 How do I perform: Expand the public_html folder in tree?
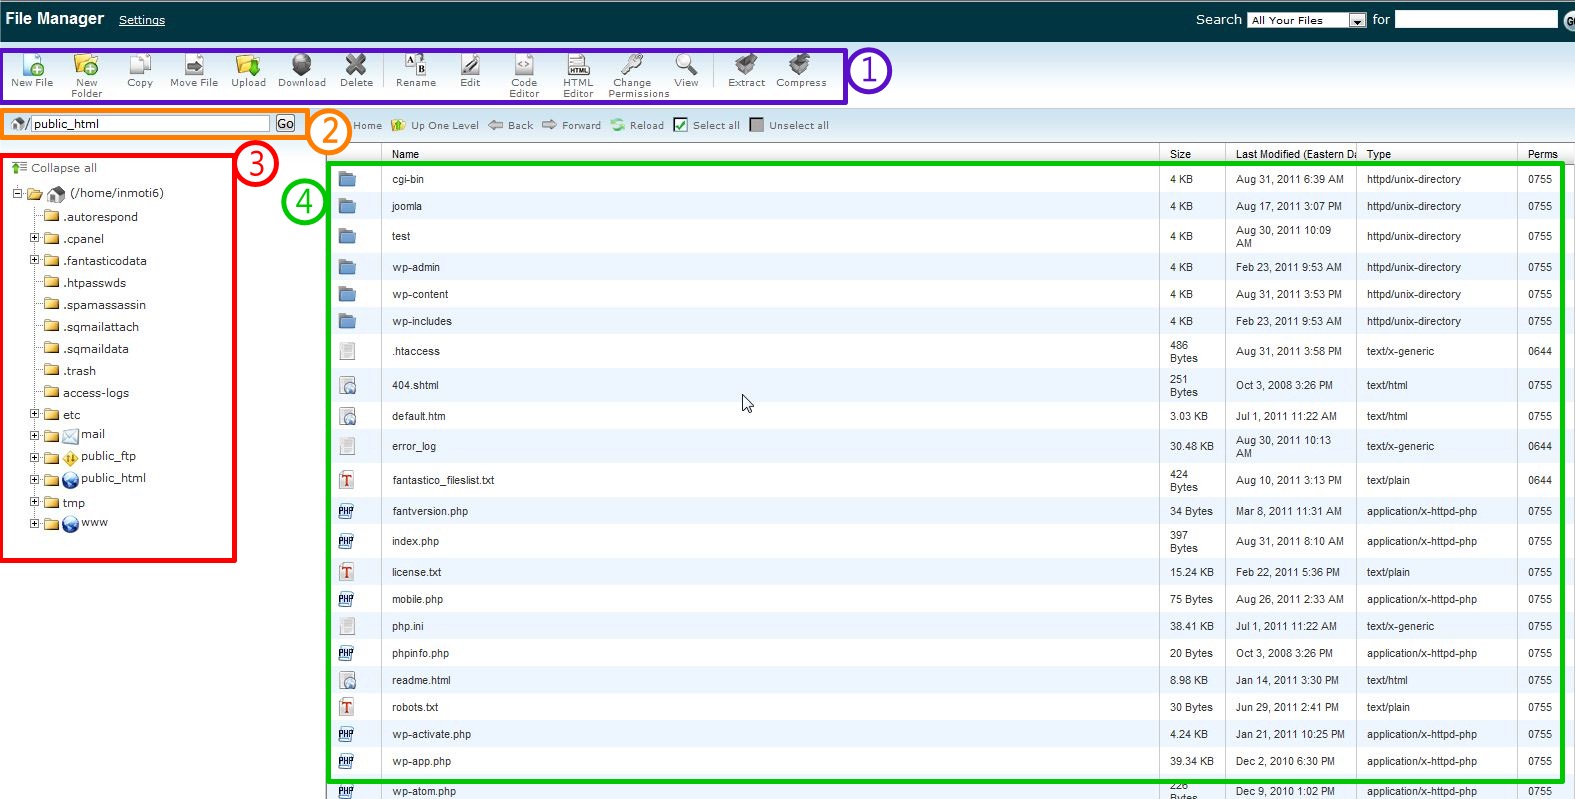34,480
